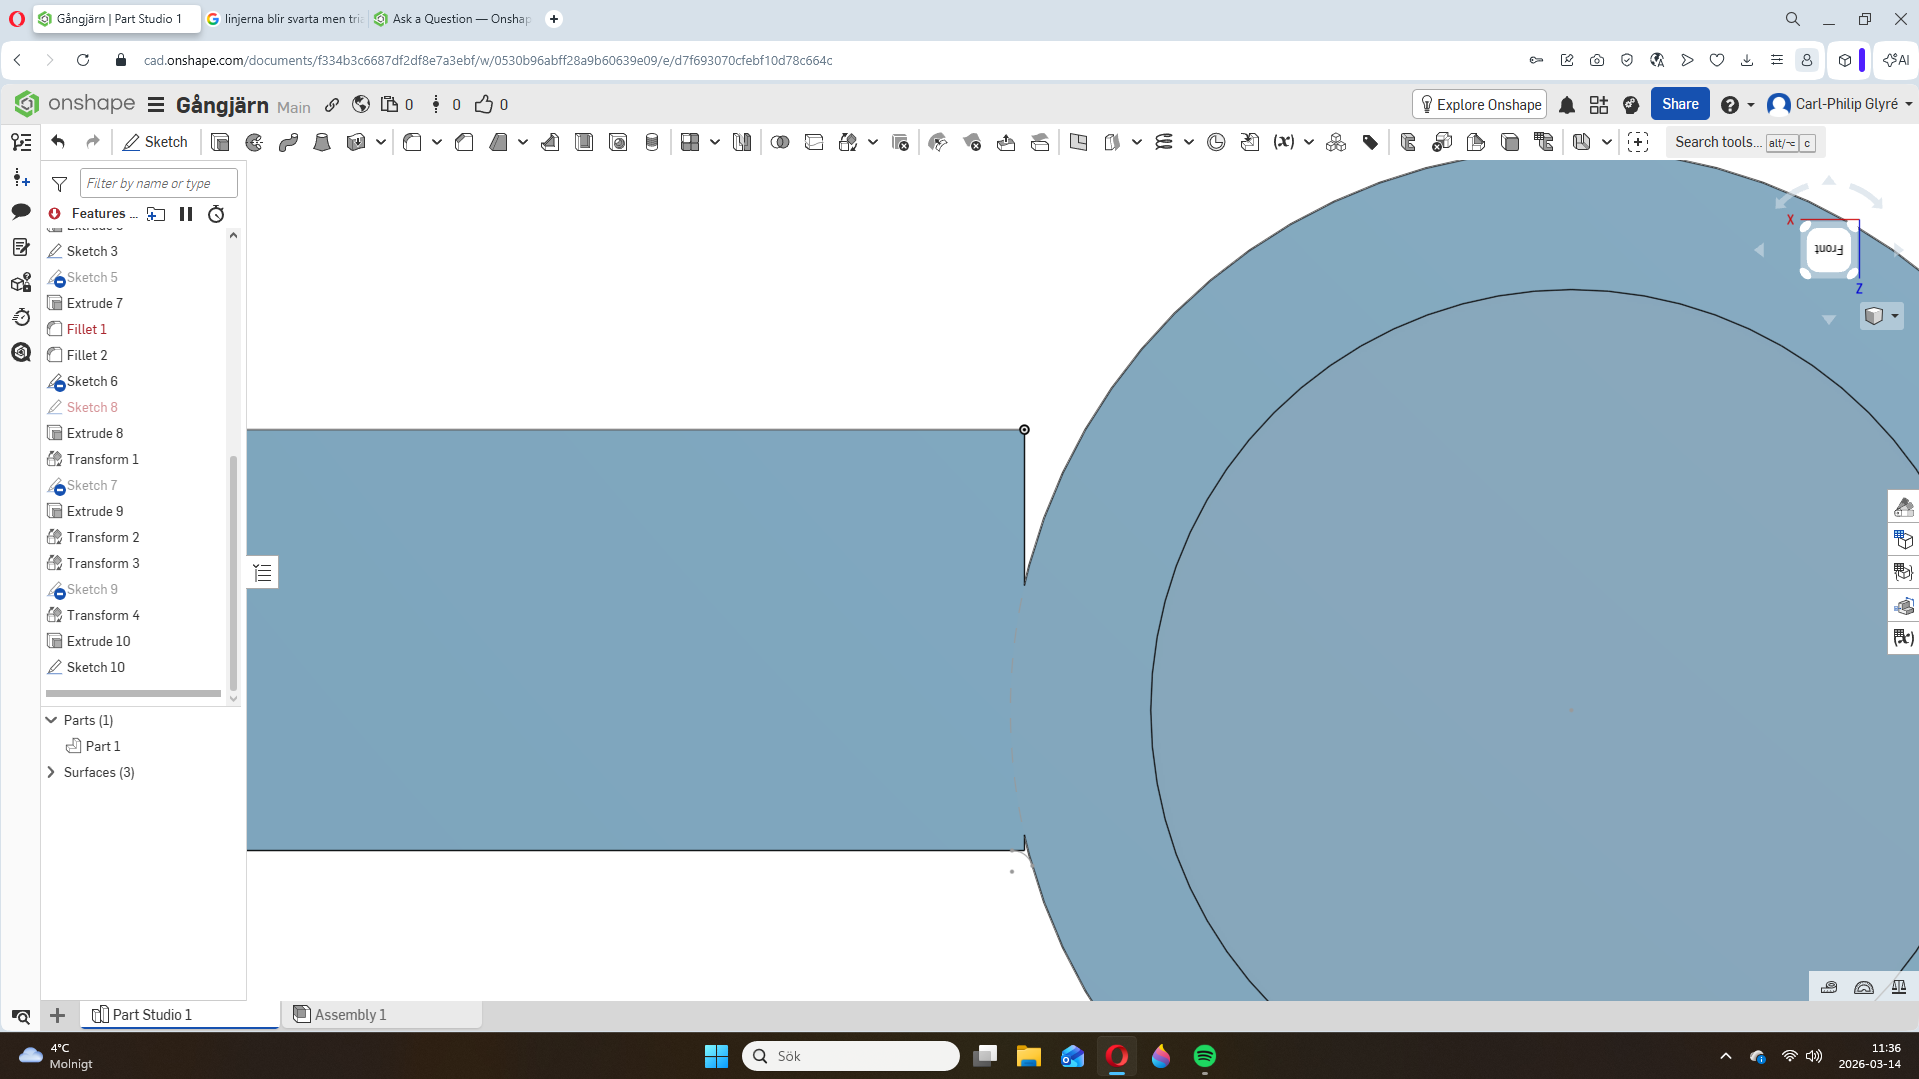Switch to the Ask a Question browser tab
The image size is (1919, 1079).
pyautogui.click(x=452, y=19)
